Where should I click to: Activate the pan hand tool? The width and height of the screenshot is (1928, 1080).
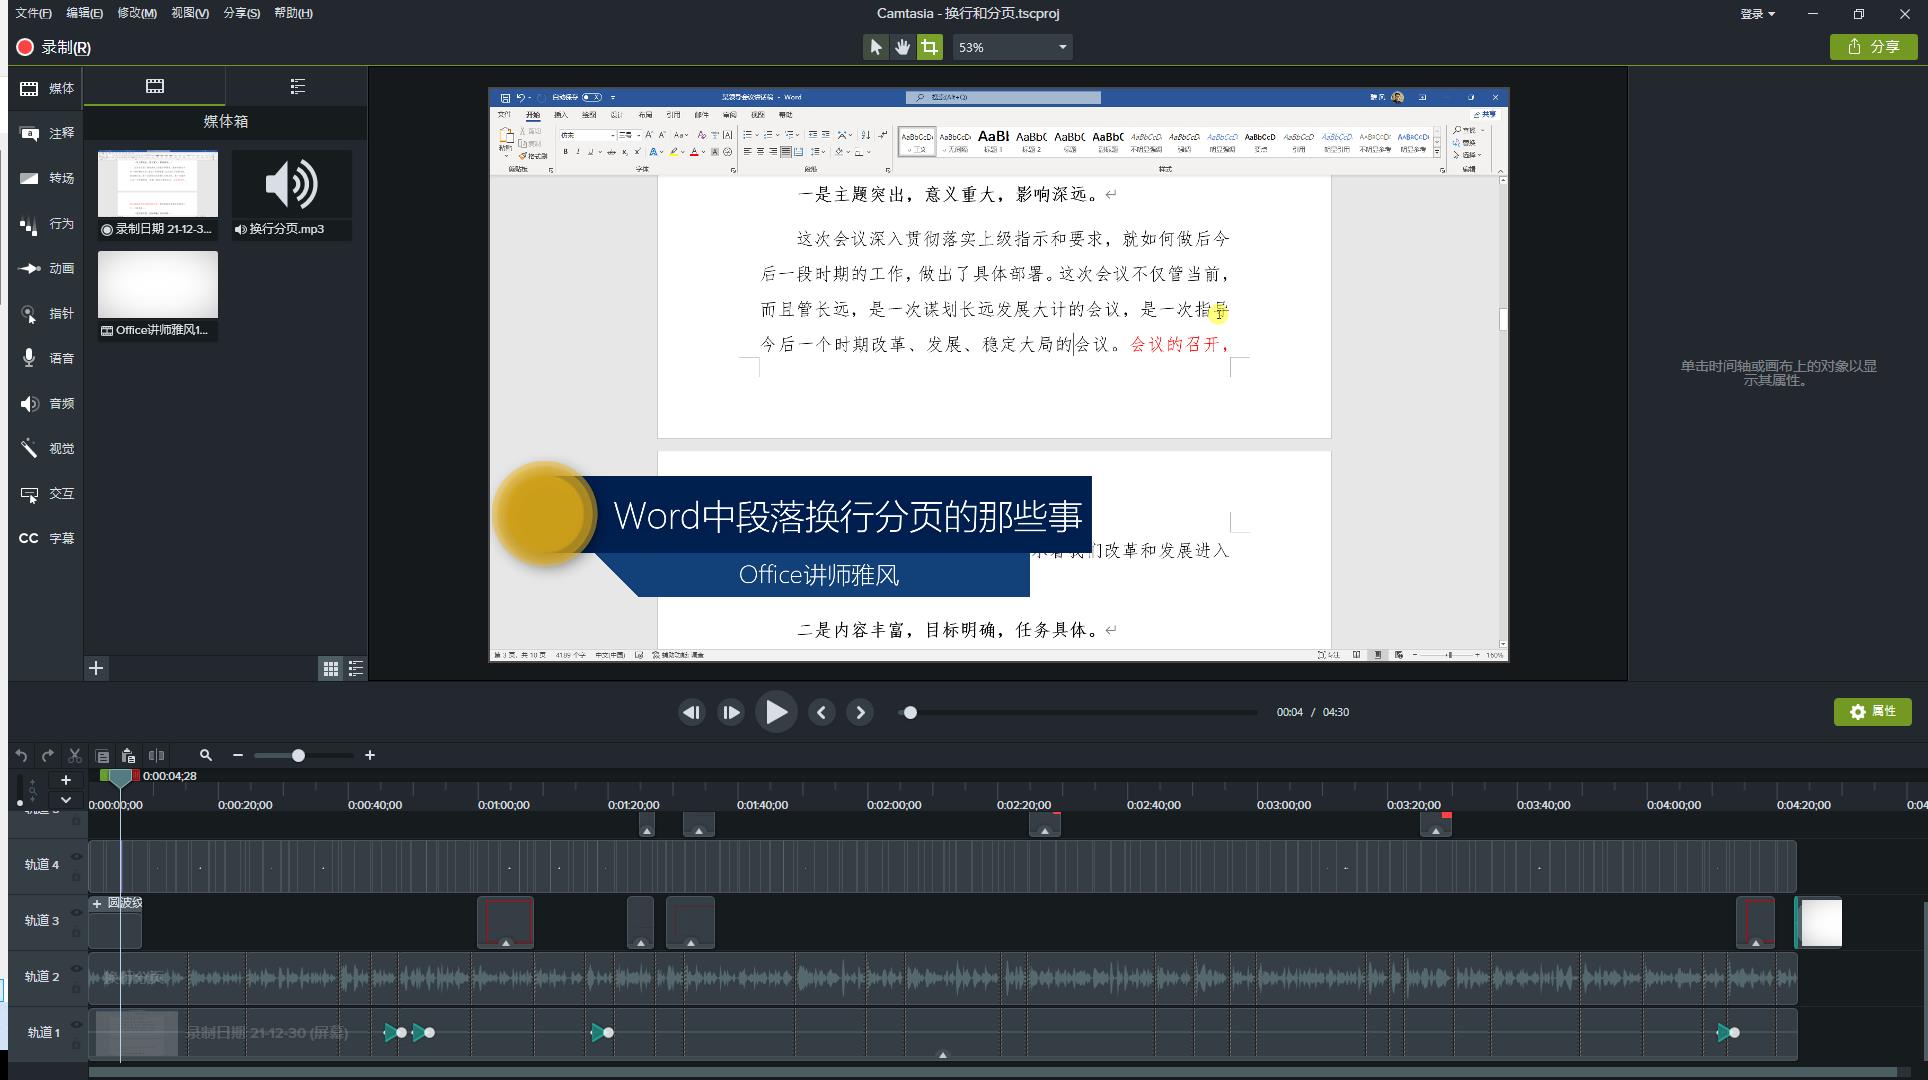[902, 47]
